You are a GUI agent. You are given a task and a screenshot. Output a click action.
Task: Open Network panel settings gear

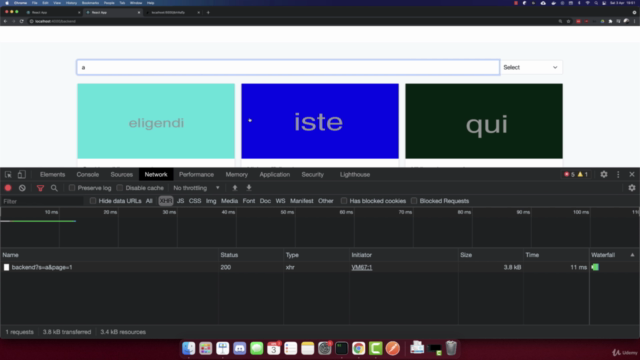pyautogui.click(x=632, y=188)
